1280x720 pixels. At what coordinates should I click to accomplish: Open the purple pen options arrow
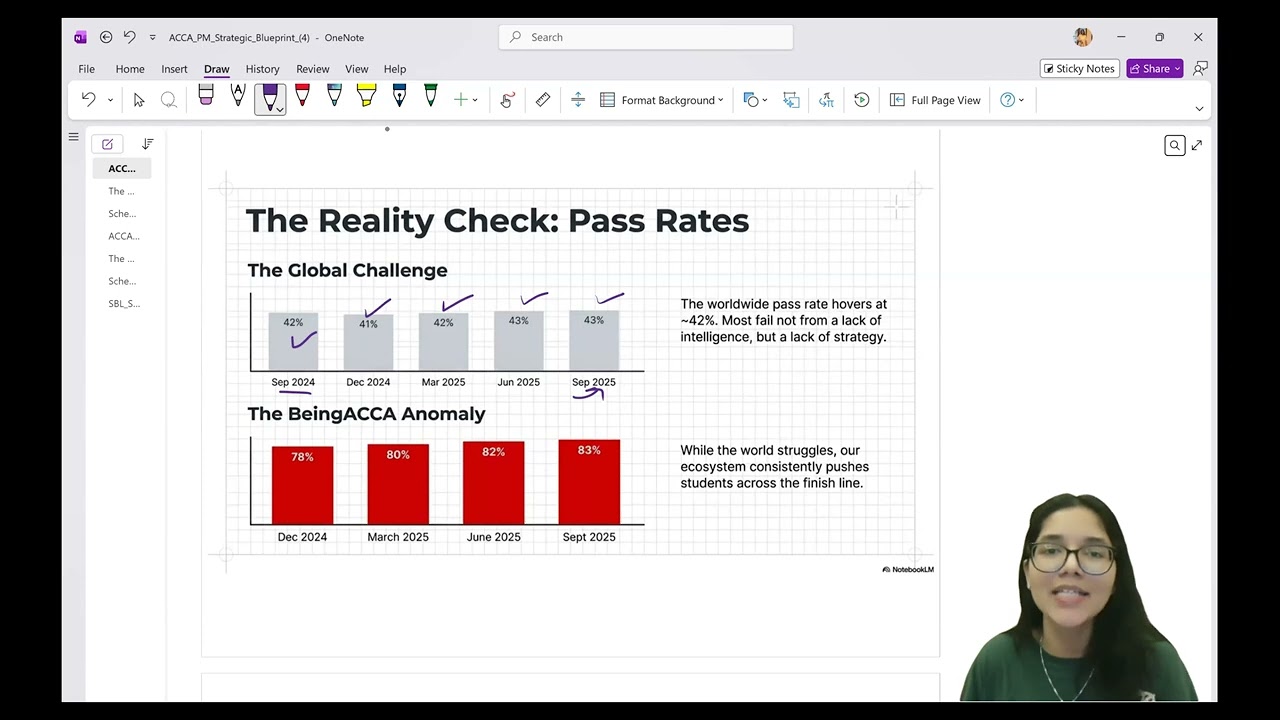[280, 109]
